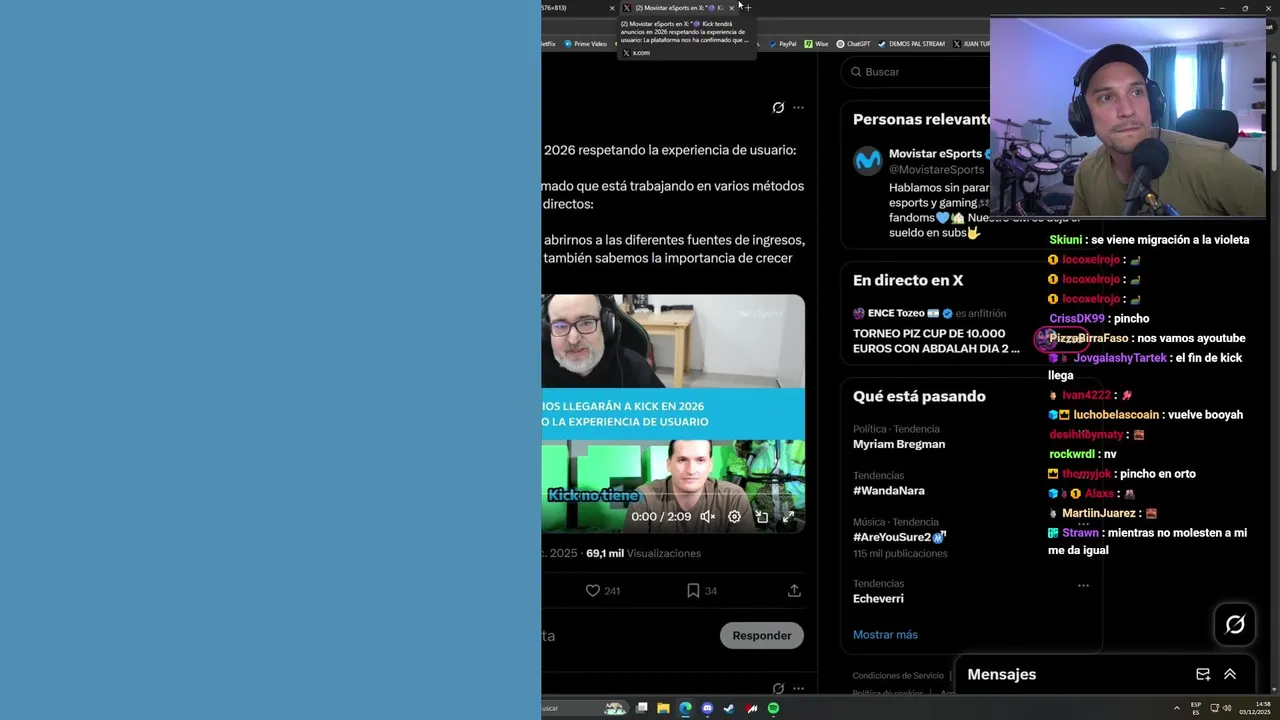Open the PayPal bookmark
The height and width of the screenshot is (720, 1280).
(x=782, y=44)
